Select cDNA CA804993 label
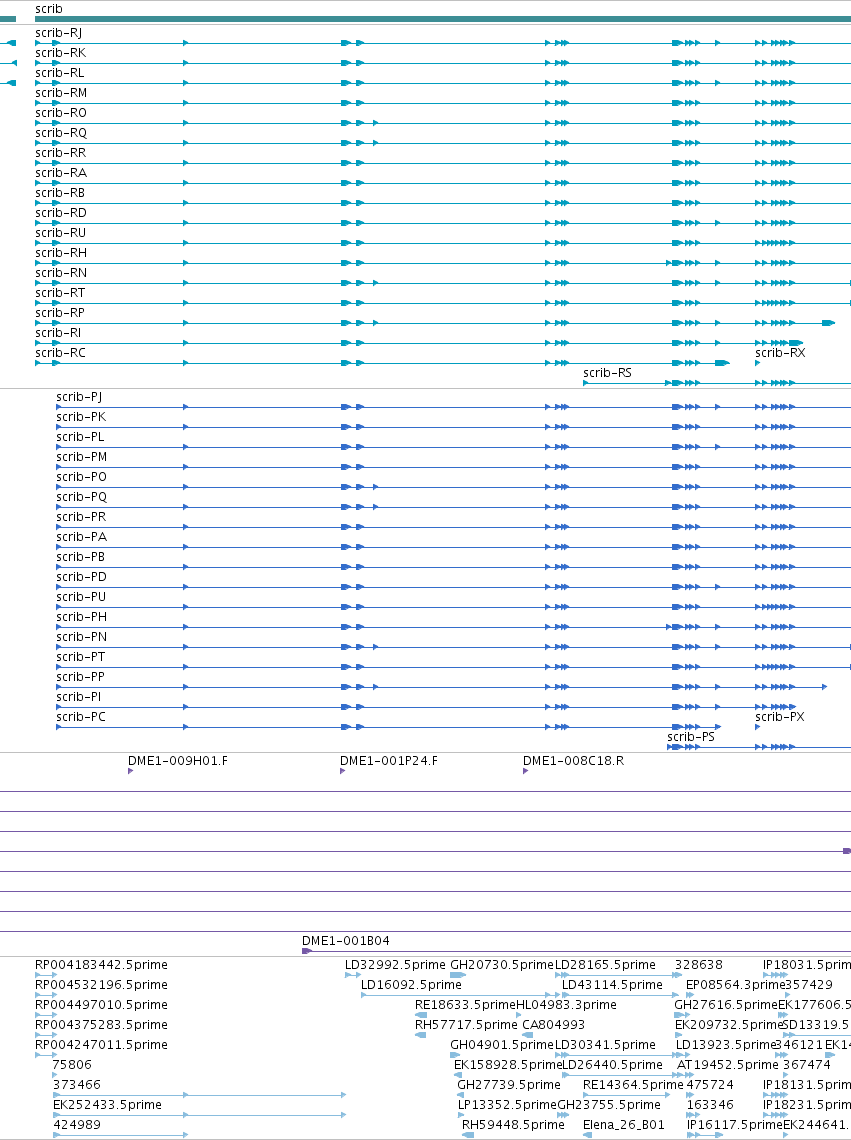The image size is (851, 1140). point(554,1024)
